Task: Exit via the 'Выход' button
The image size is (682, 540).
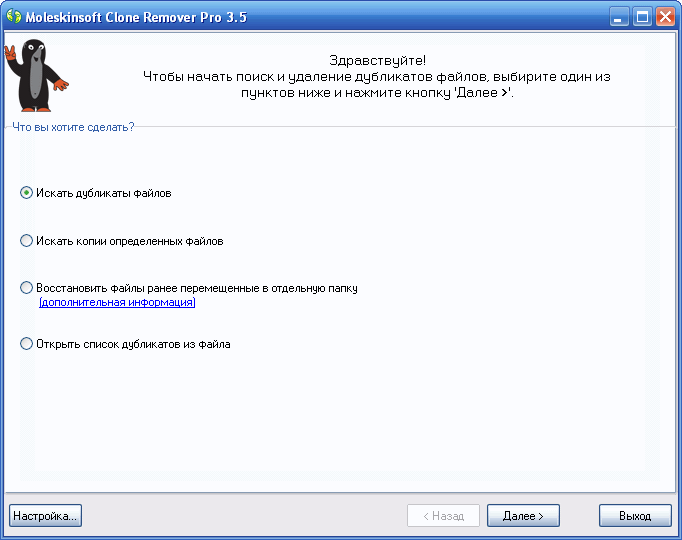Action: pos(635,516)
